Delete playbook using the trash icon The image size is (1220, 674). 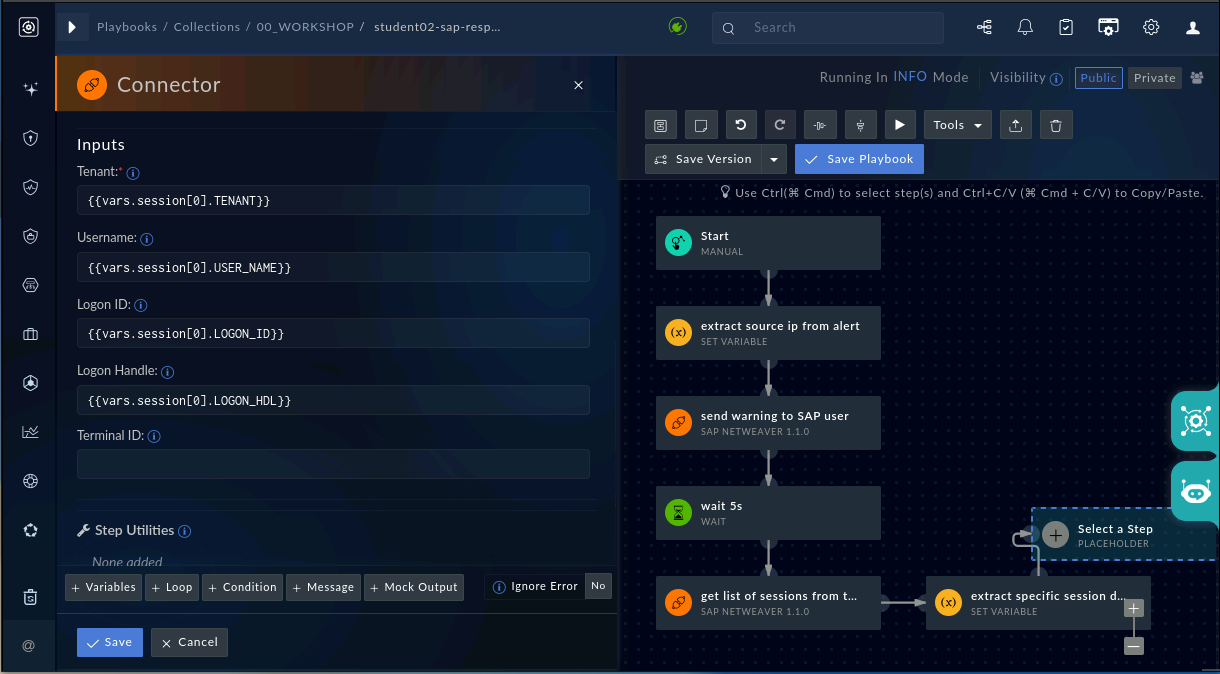1056,125
